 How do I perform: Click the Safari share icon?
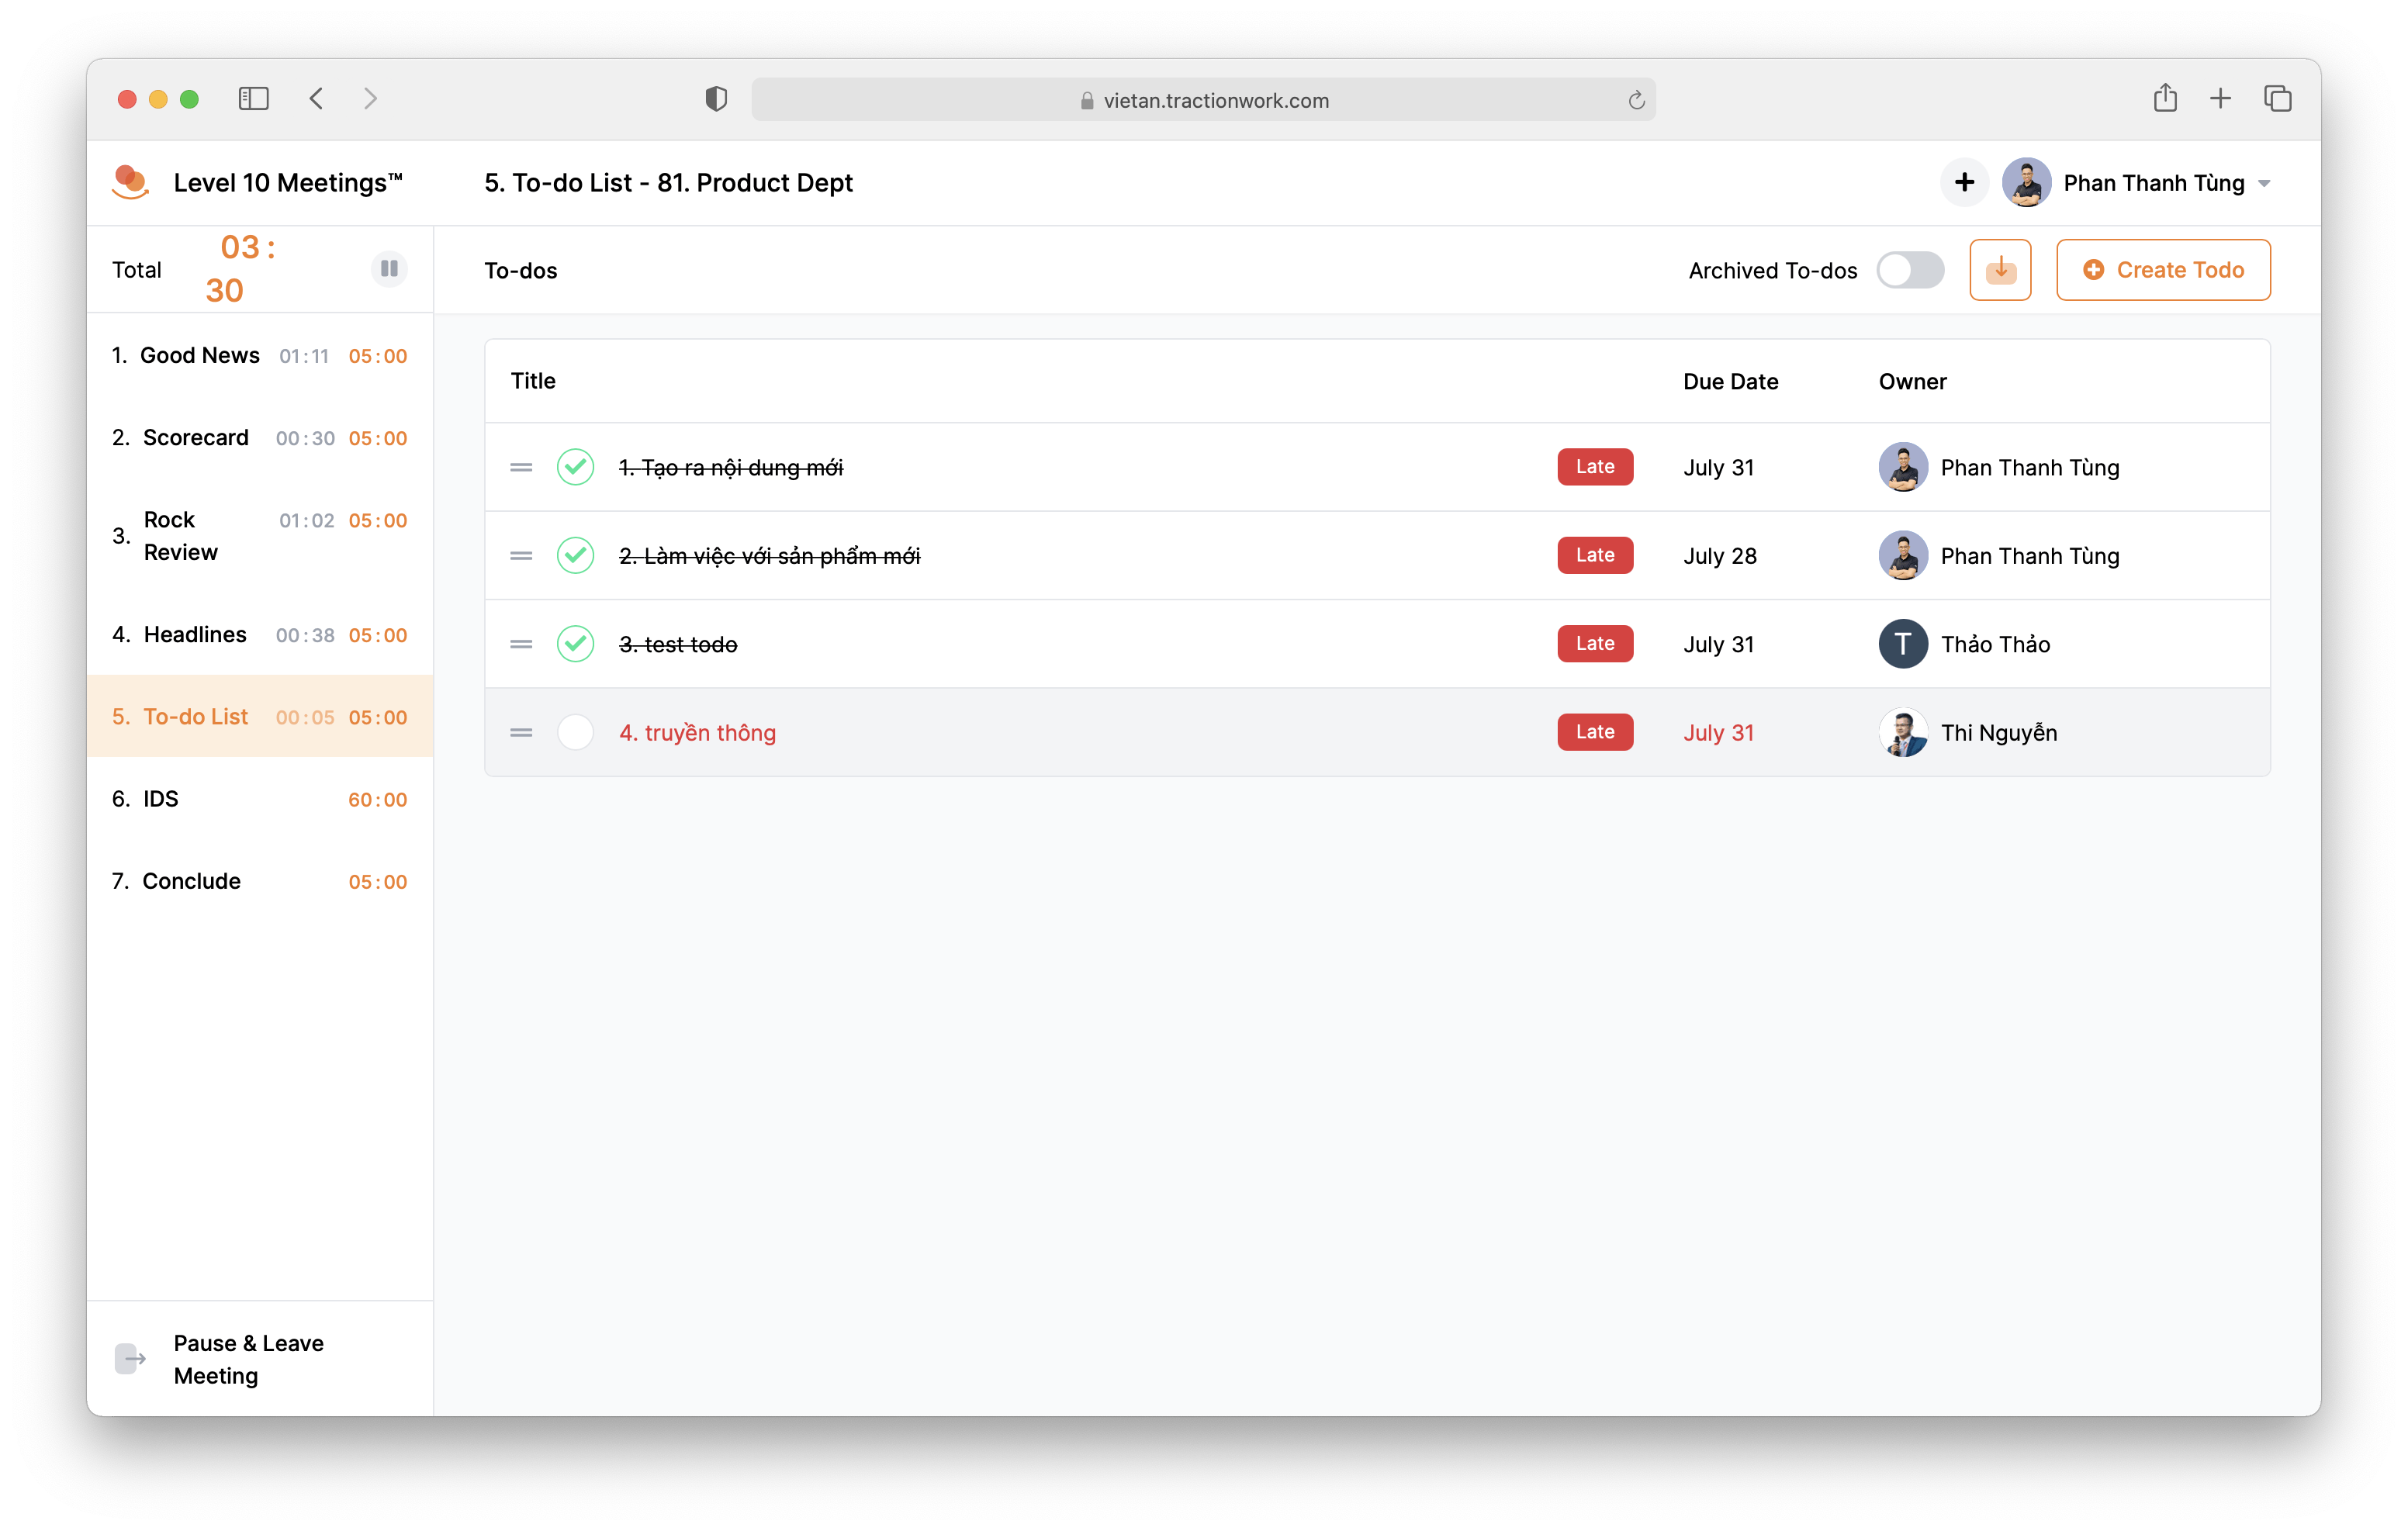point(2165,98)
